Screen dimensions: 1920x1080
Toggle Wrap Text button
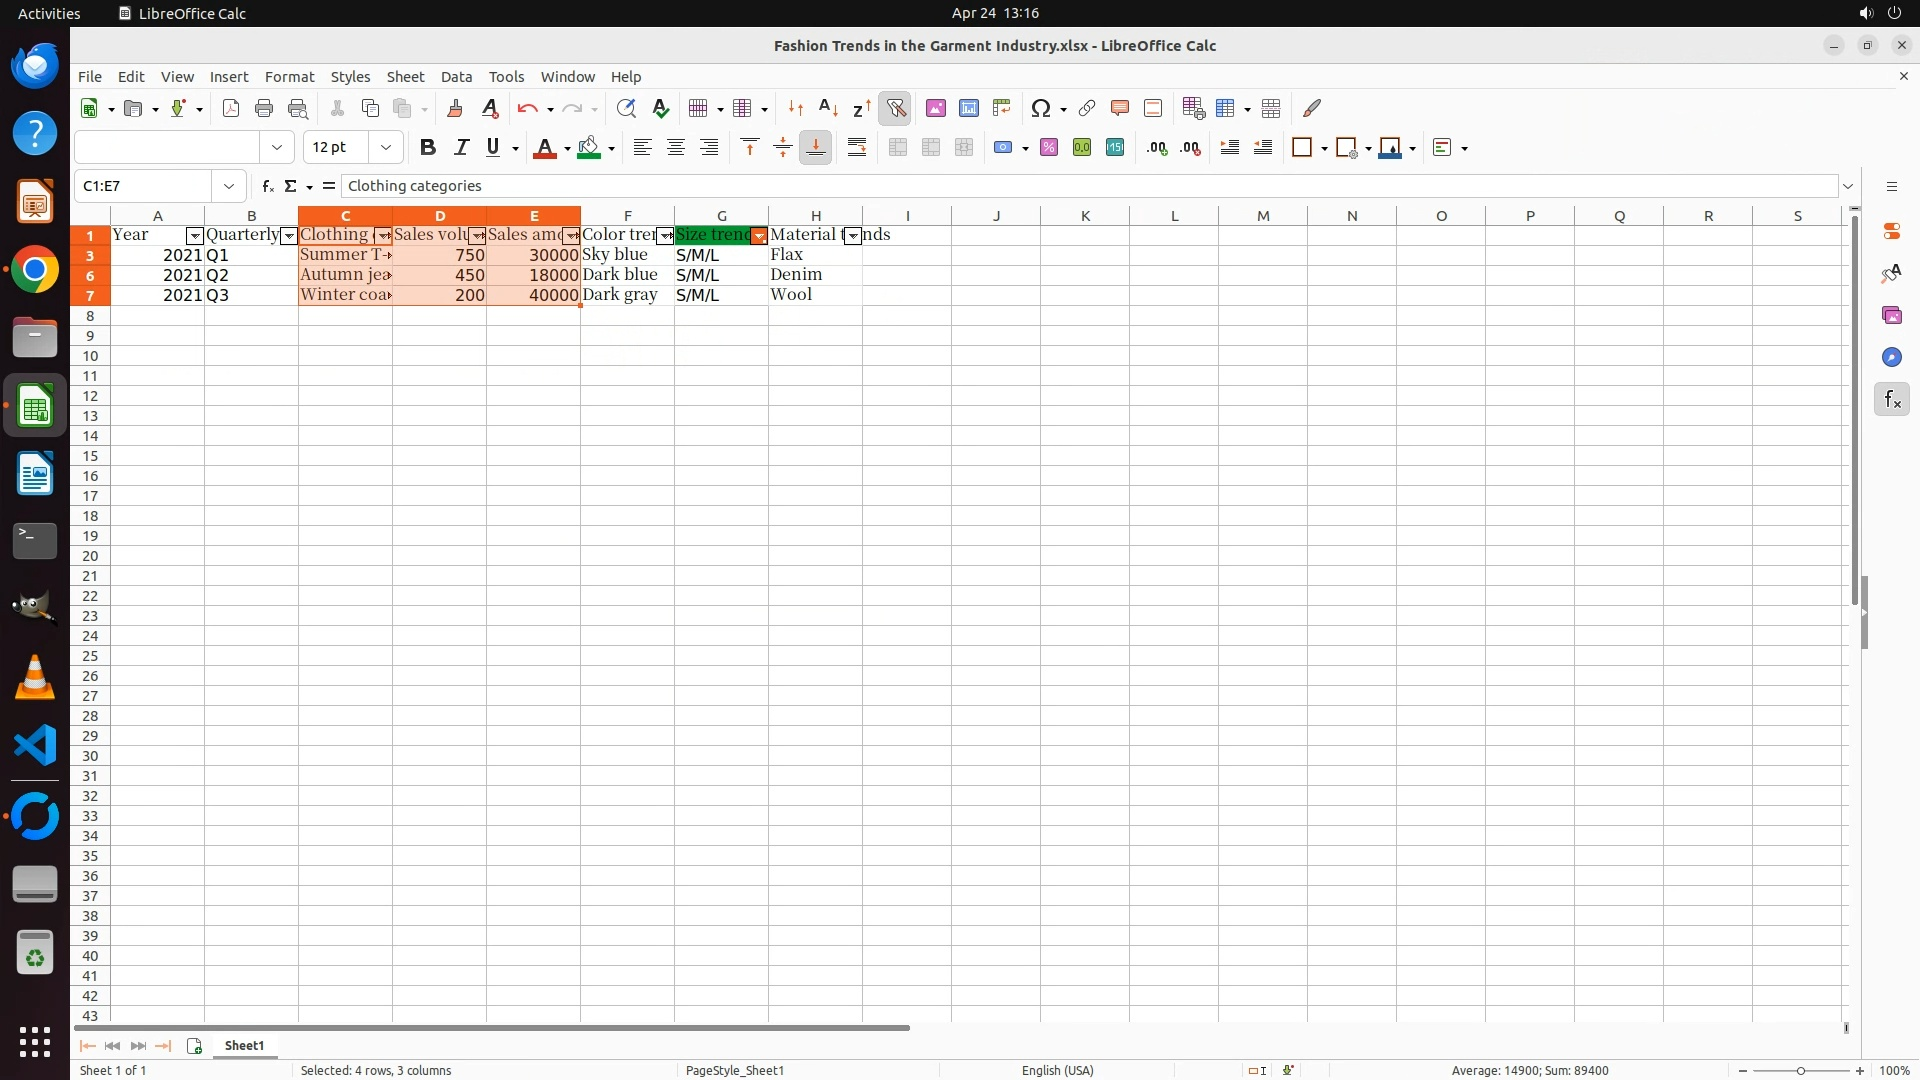click(x=857, y=148)
